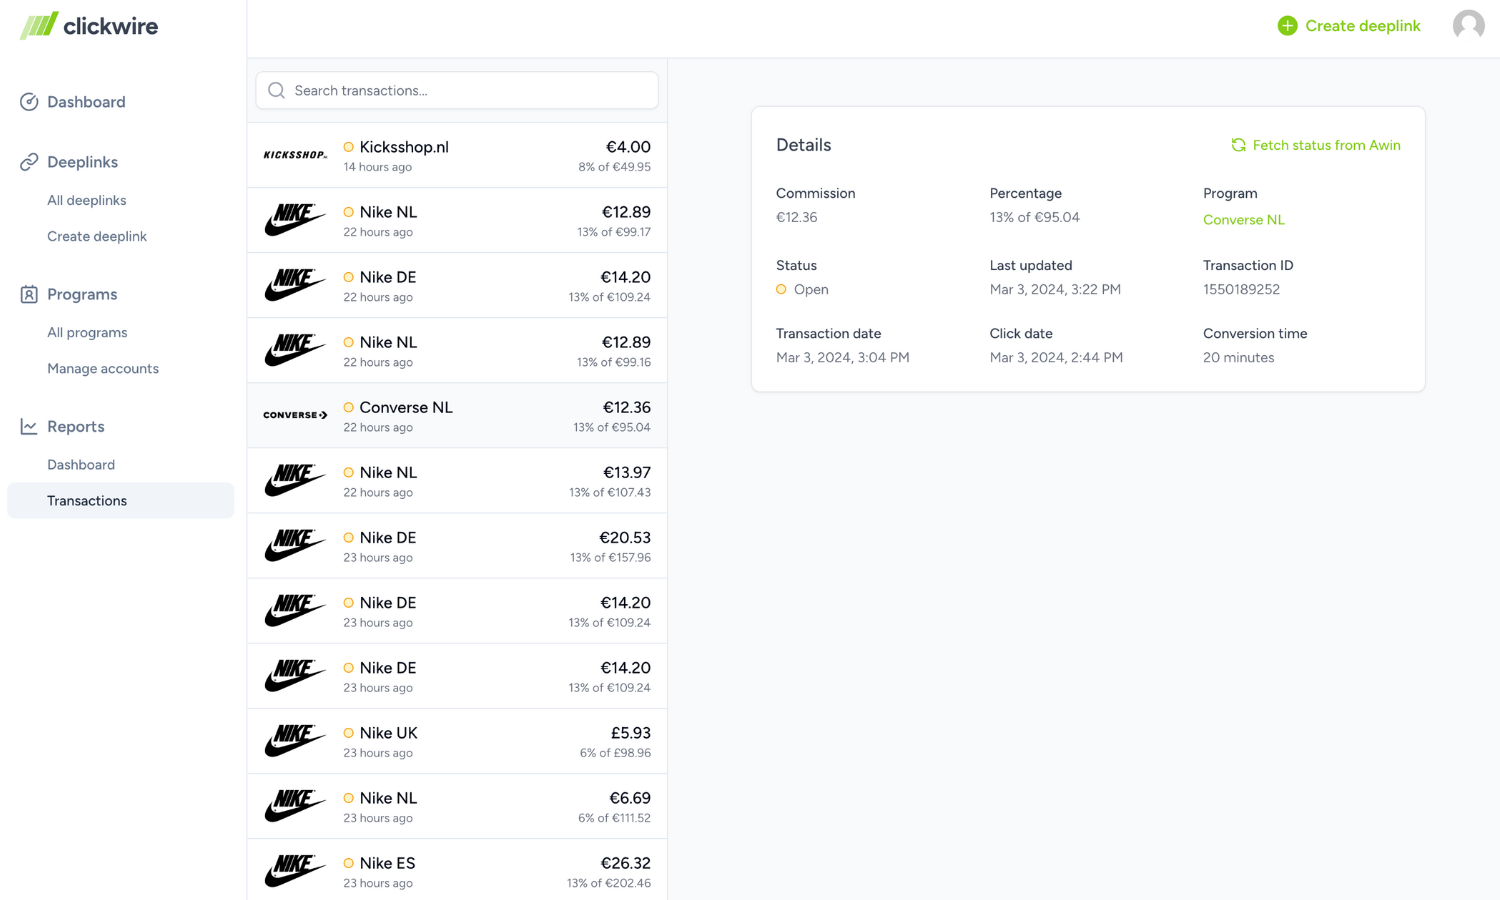Viewport: 1500px width, 900px height.
Task: Click the status dot on the Kicksshop.nl row
Action: point(348,147)
